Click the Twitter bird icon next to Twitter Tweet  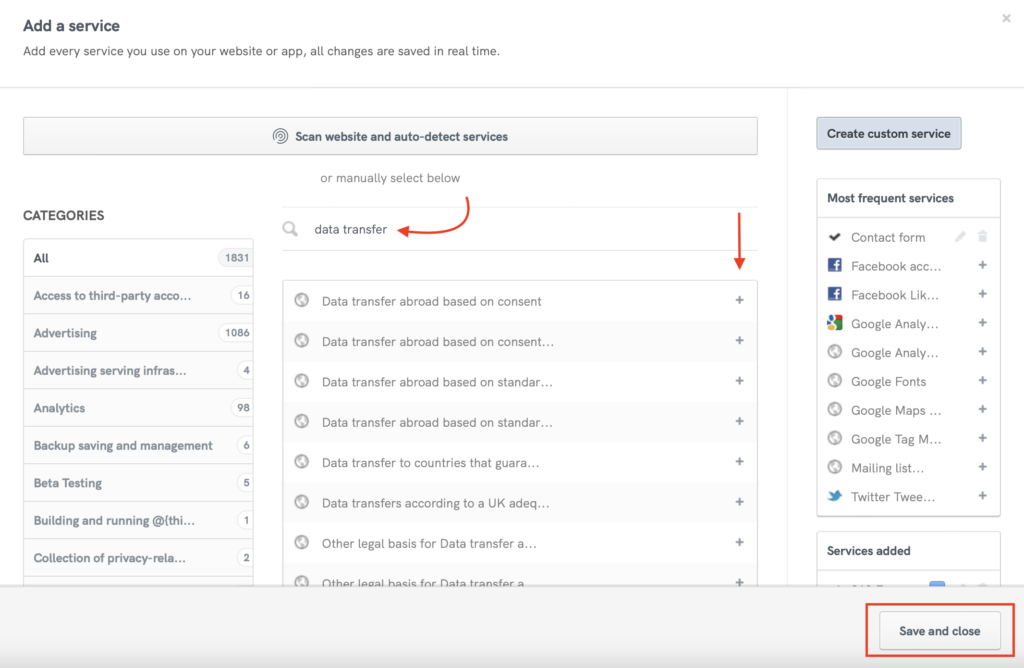pyautogui.click(x=836, y=496)
